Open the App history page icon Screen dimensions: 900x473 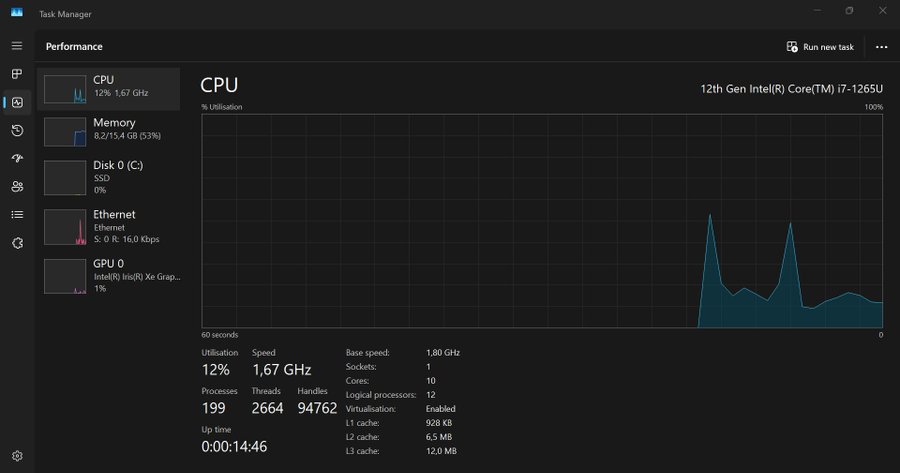17,130
